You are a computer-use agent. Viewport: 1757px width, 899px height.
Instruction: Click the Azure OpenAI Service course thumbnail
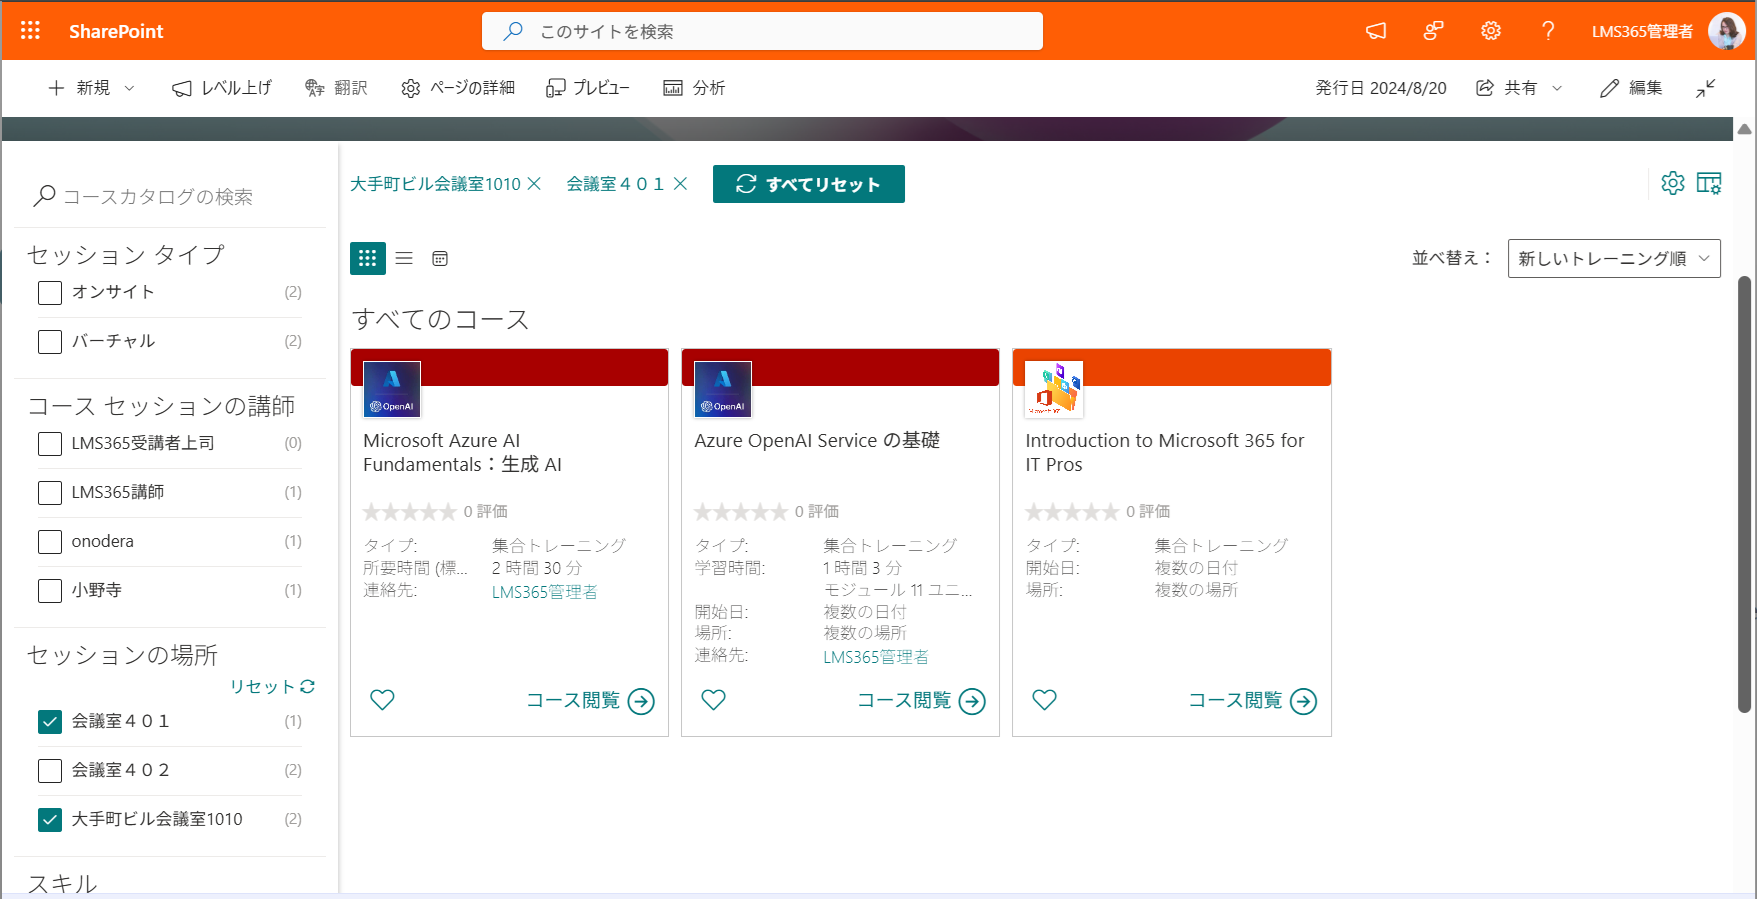pos(723,389)
